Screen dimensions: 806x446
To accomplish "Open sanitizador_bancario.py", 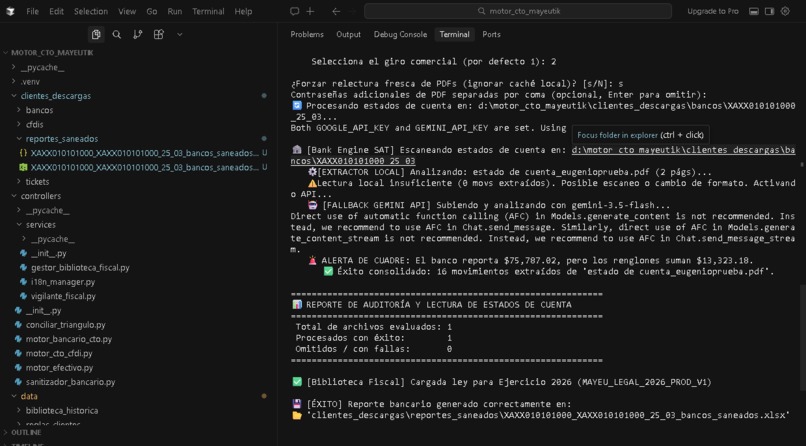I will click(x=70, y=382).
